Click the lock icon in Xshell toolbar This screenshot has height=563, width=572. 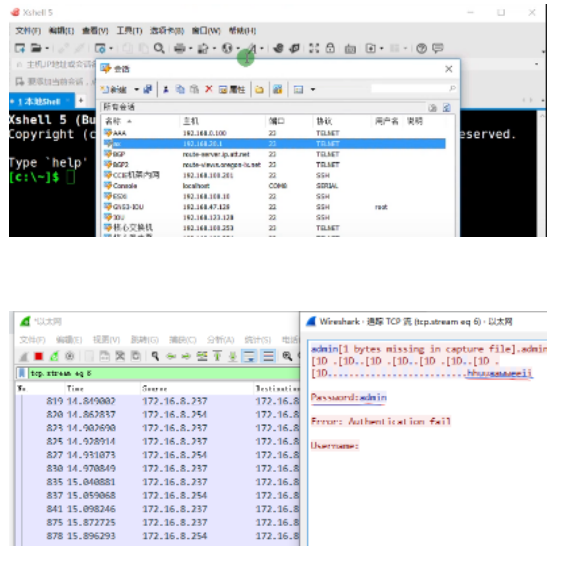(x=330, y=48)
